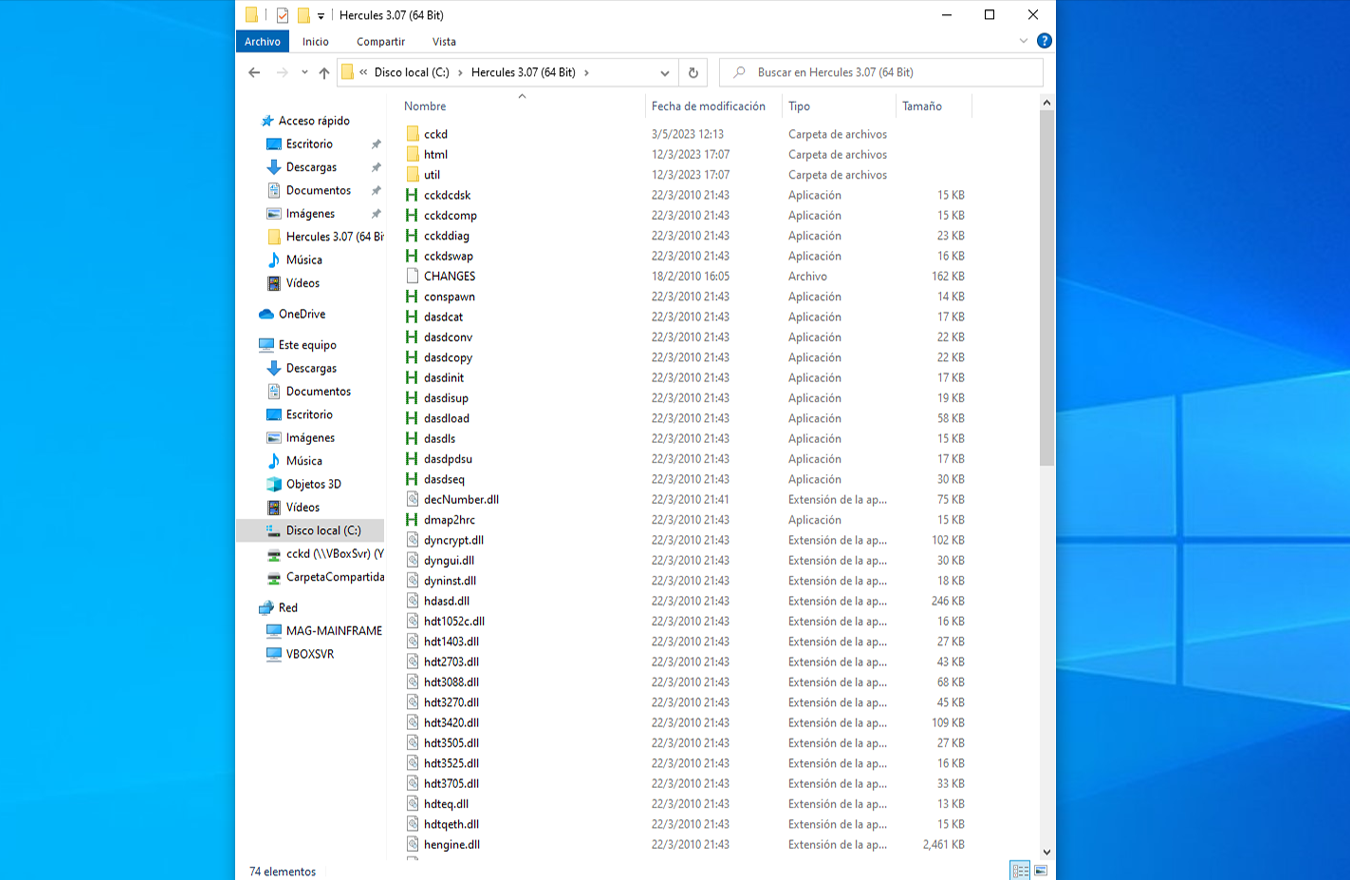Open the Vista ribbon tab
The height and width of the screenshot is (880, 1350).
coord(444,41)
